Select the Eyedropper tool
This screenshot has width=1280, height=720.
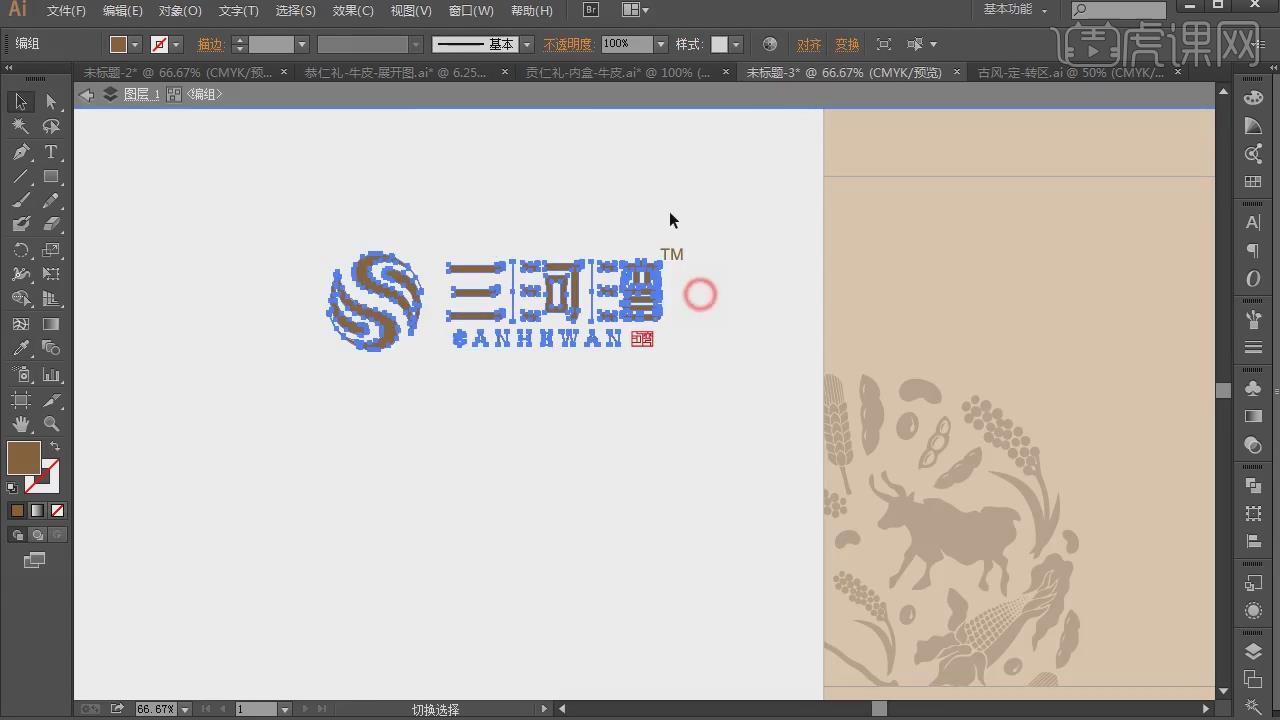pyautogui.click(x=21, y=349)
